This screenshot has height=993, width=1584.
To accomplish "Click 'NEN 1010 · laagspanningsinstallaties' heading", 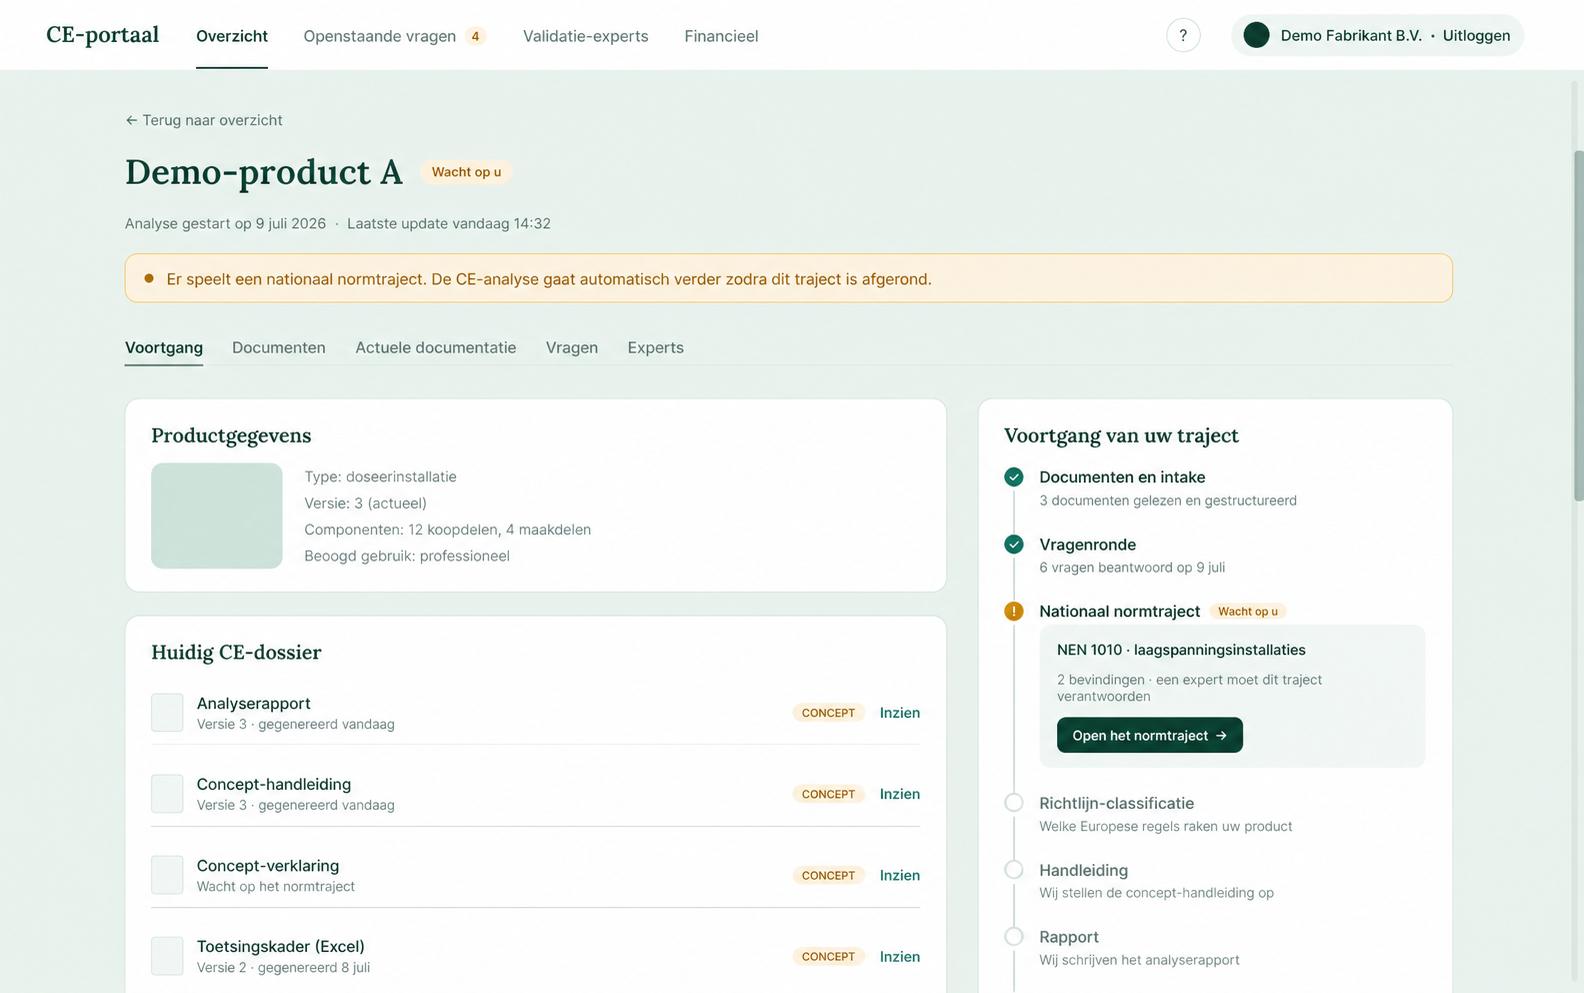I will tap(1181, 650).
